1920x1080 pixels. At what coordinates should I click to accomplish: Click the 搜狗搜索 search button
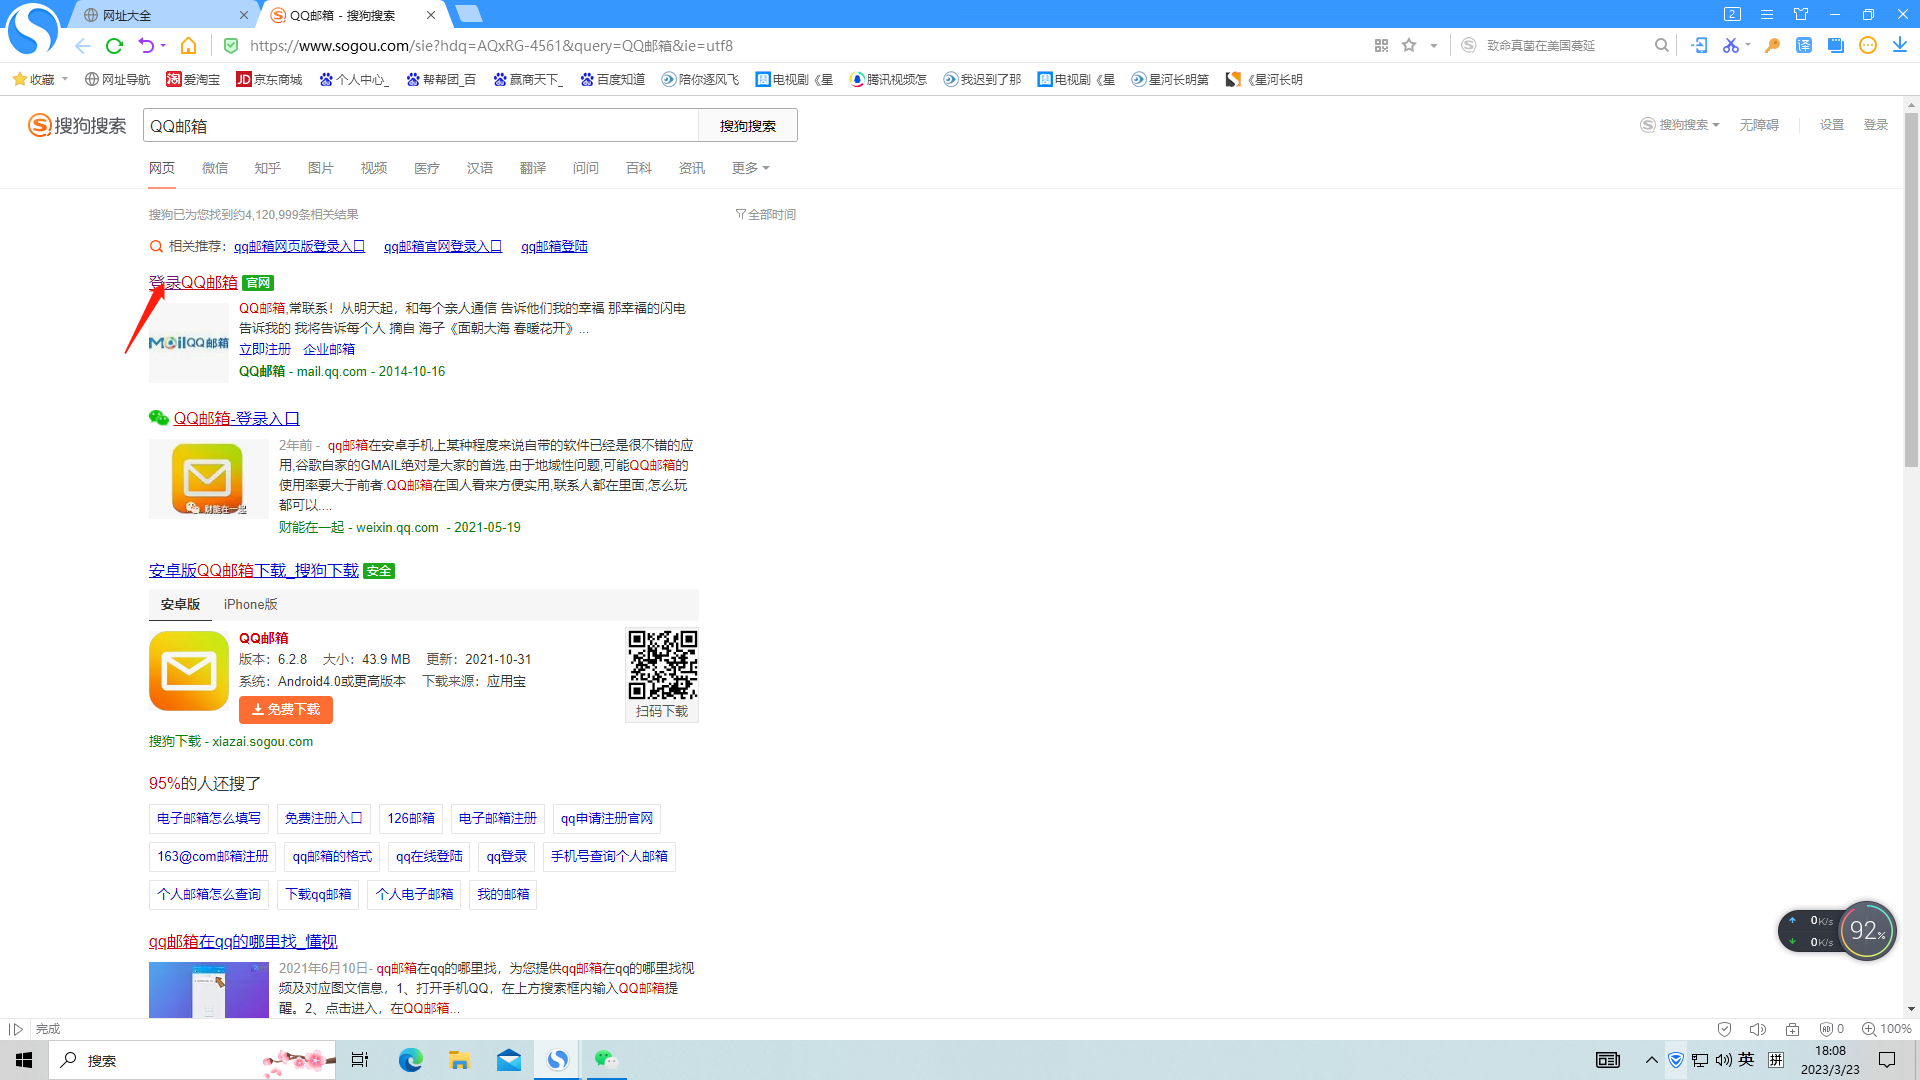point(748,125)
